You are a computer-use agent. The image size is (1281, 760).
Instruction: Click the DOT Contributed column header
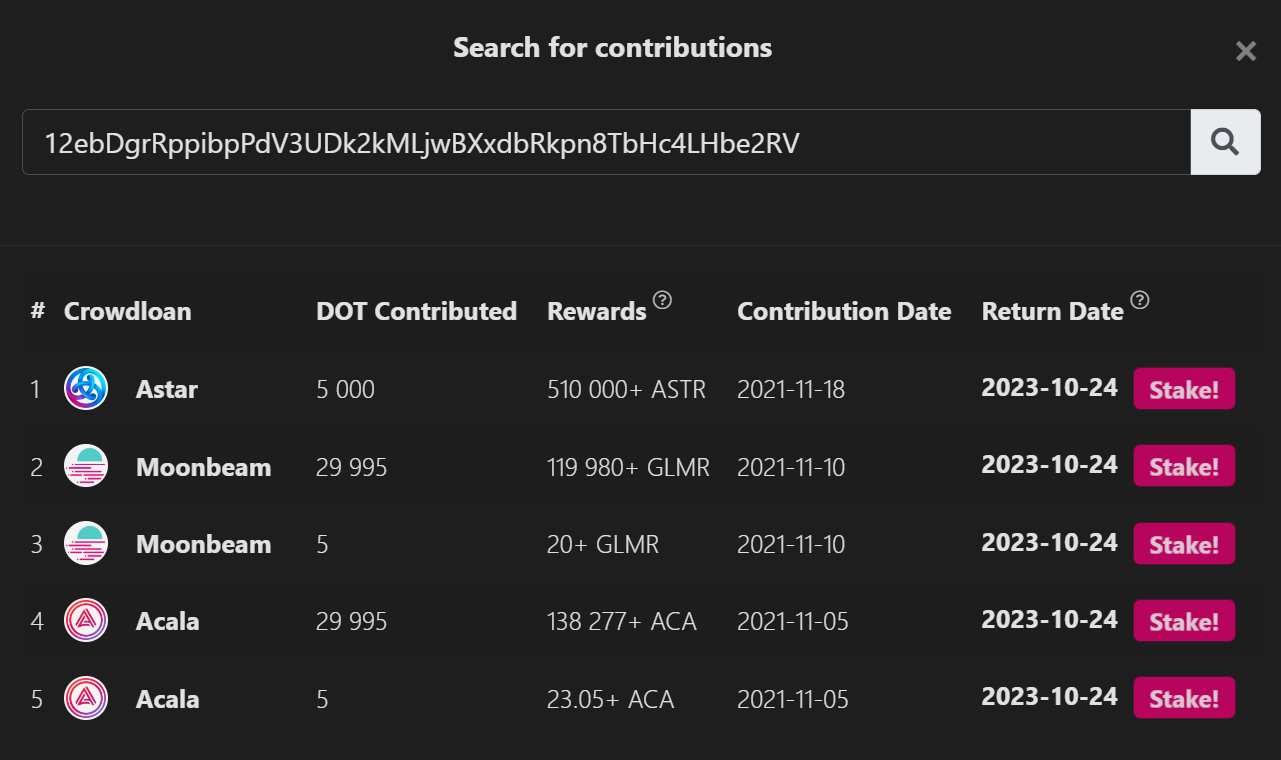click(416, 311)
